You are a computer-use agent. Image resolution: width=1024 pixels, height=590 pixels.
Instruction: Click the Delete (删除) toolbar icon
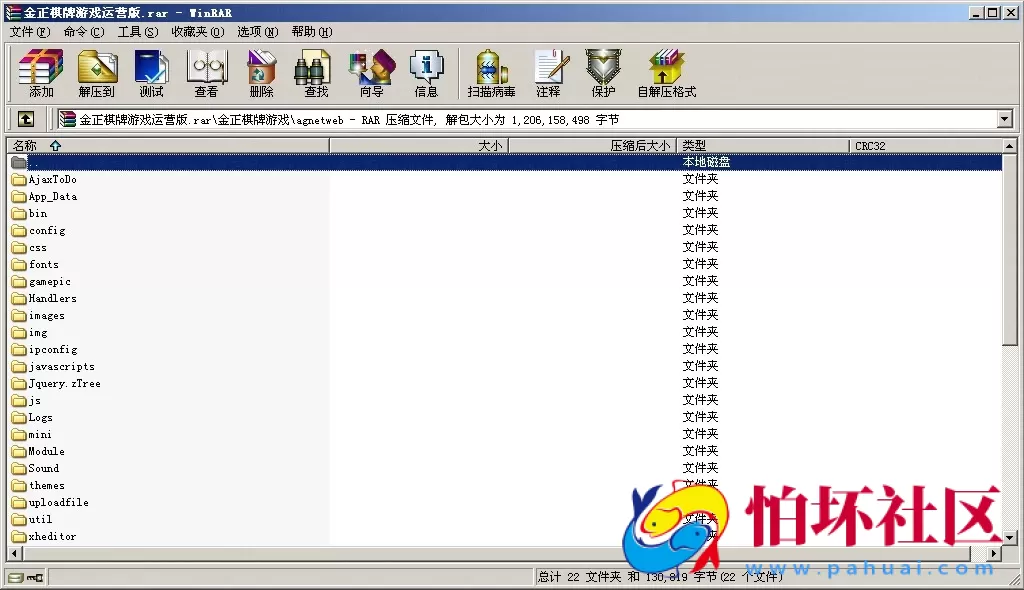261,73
